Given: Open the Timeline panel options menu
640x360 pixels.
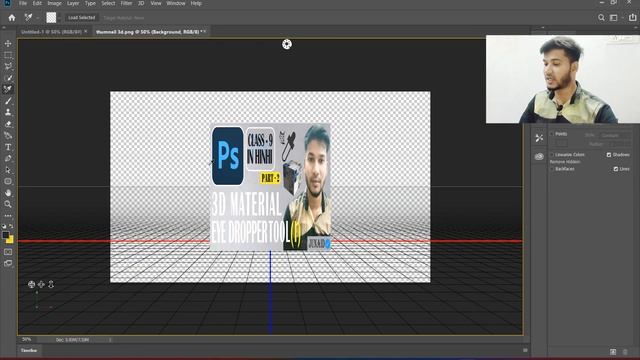Looking at the screenshot, I should [525, 350].
